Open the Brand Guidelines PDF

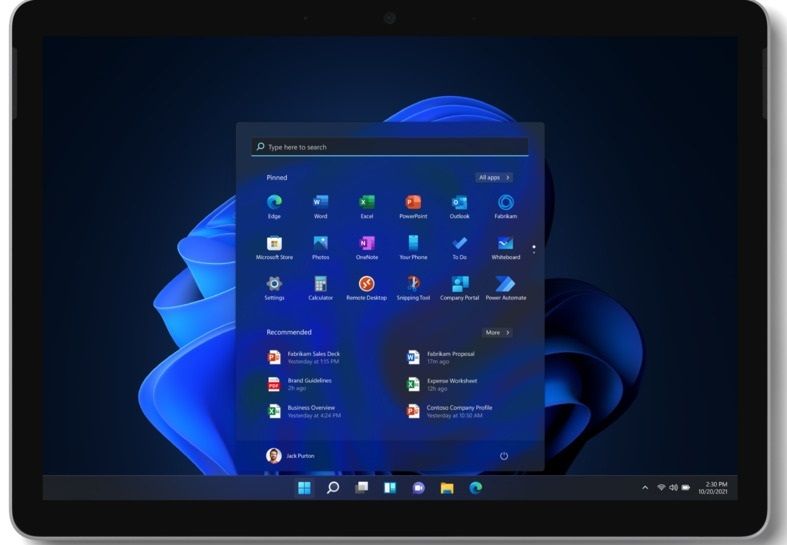(300, 384)
